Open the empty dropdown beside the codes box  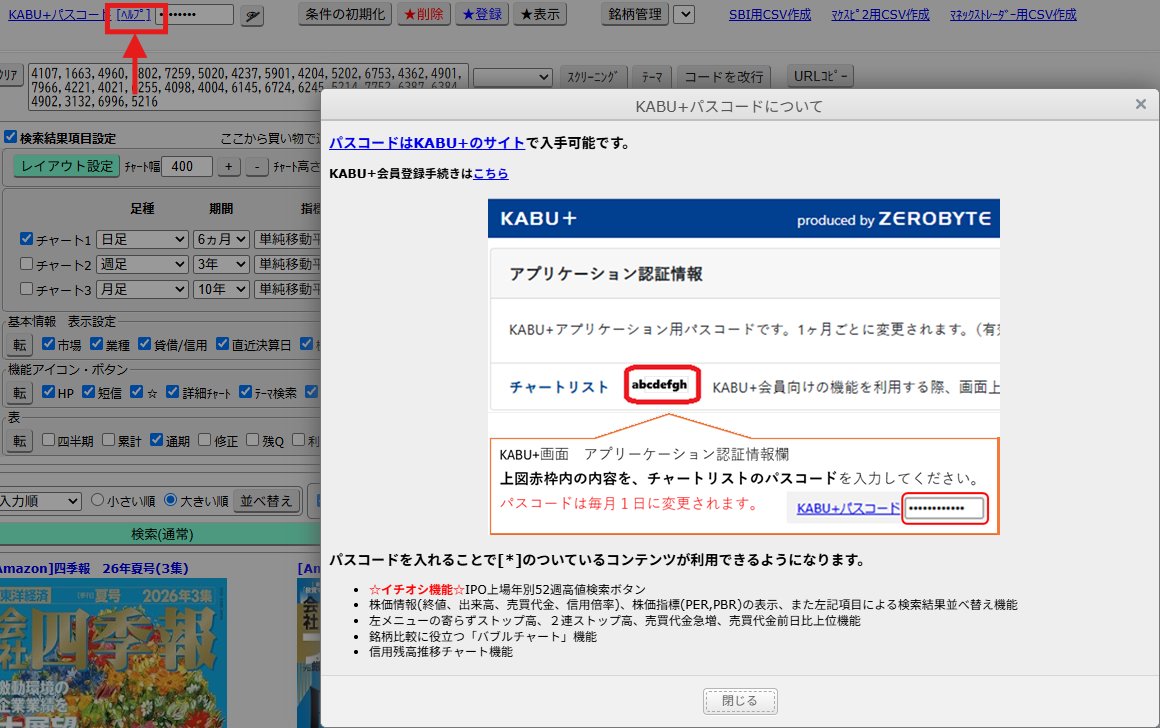[513, 77]
